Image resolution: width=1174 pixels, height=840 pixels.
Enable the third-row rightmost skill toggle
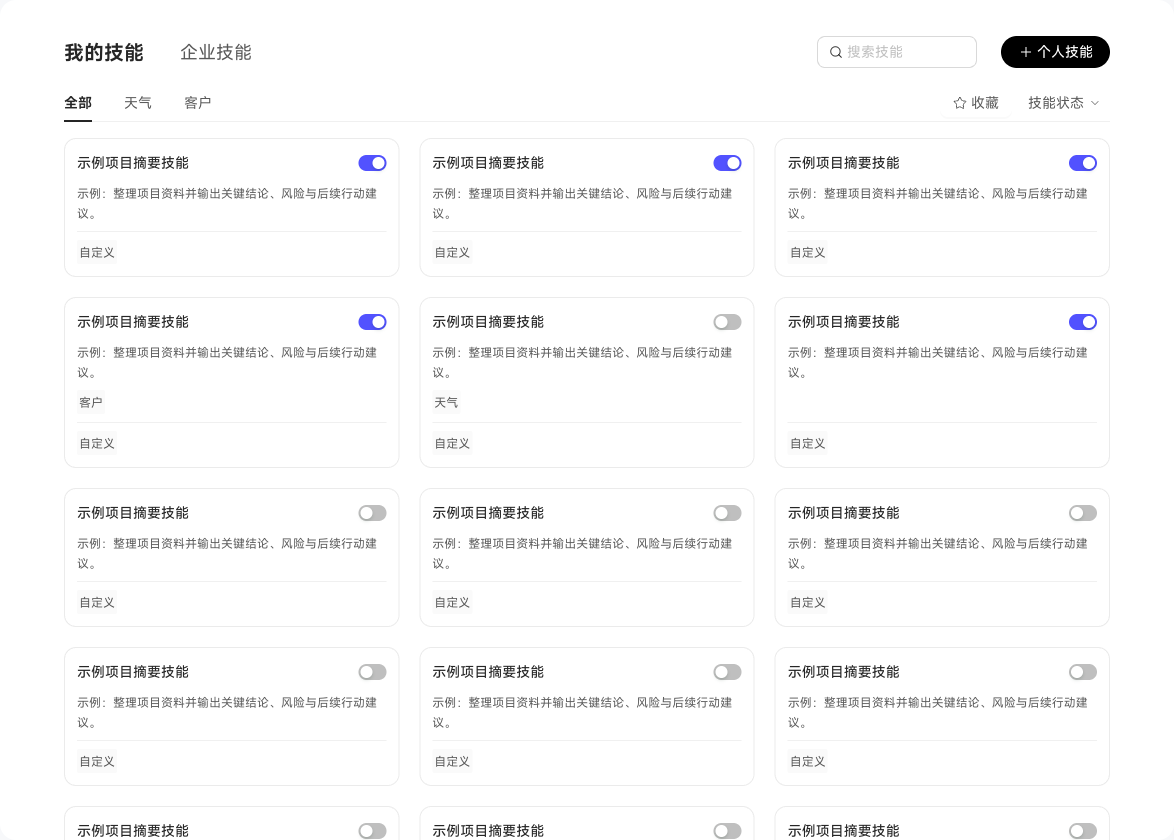pos(1083,513)
